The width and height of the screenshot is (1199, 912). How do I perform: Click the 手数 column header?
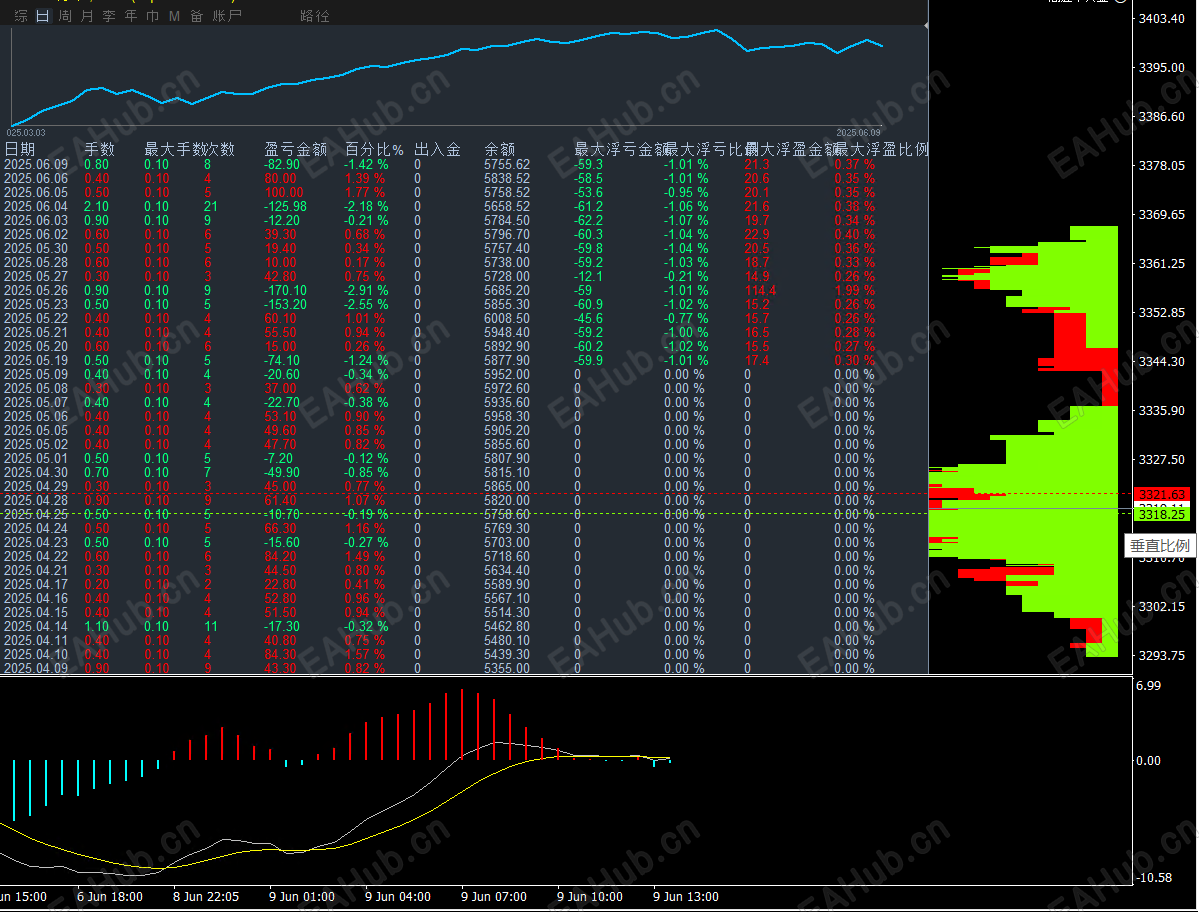pyautogui.click(x=99, y=149)
